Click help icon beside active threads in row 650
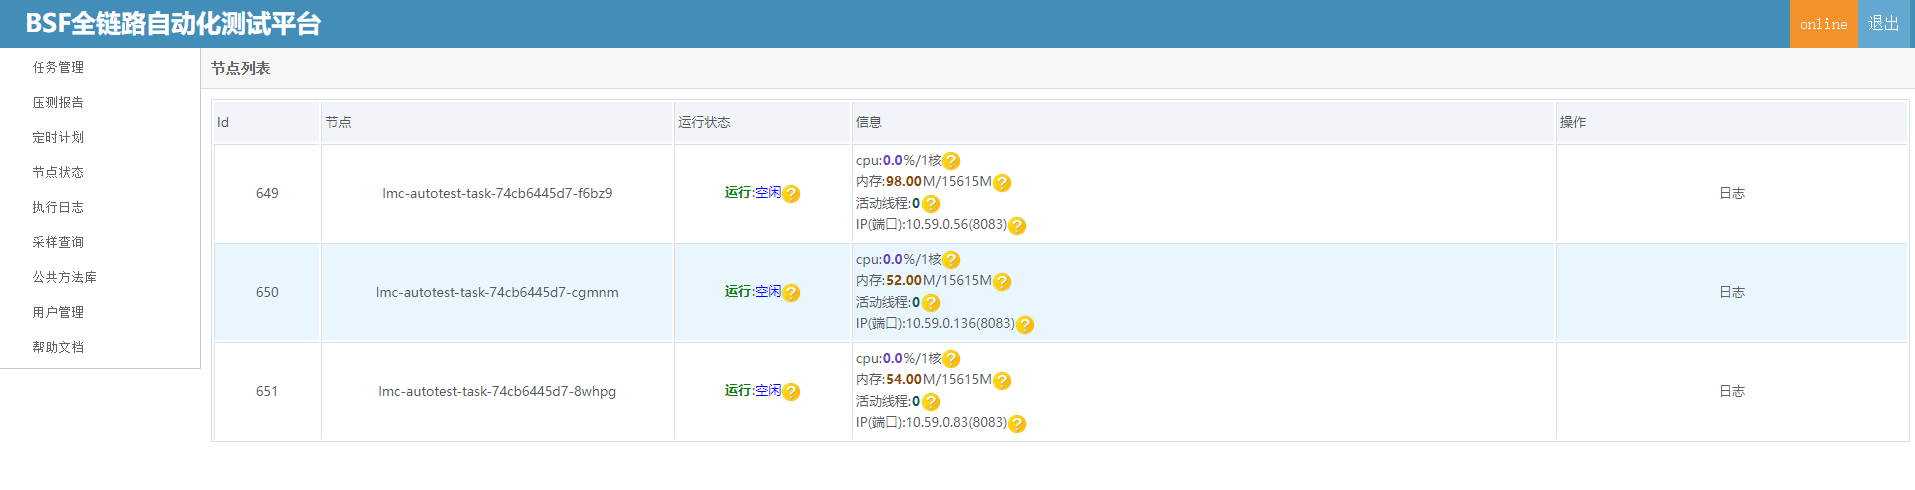Screen dimensions: 1915x490 tap(931, 303)
